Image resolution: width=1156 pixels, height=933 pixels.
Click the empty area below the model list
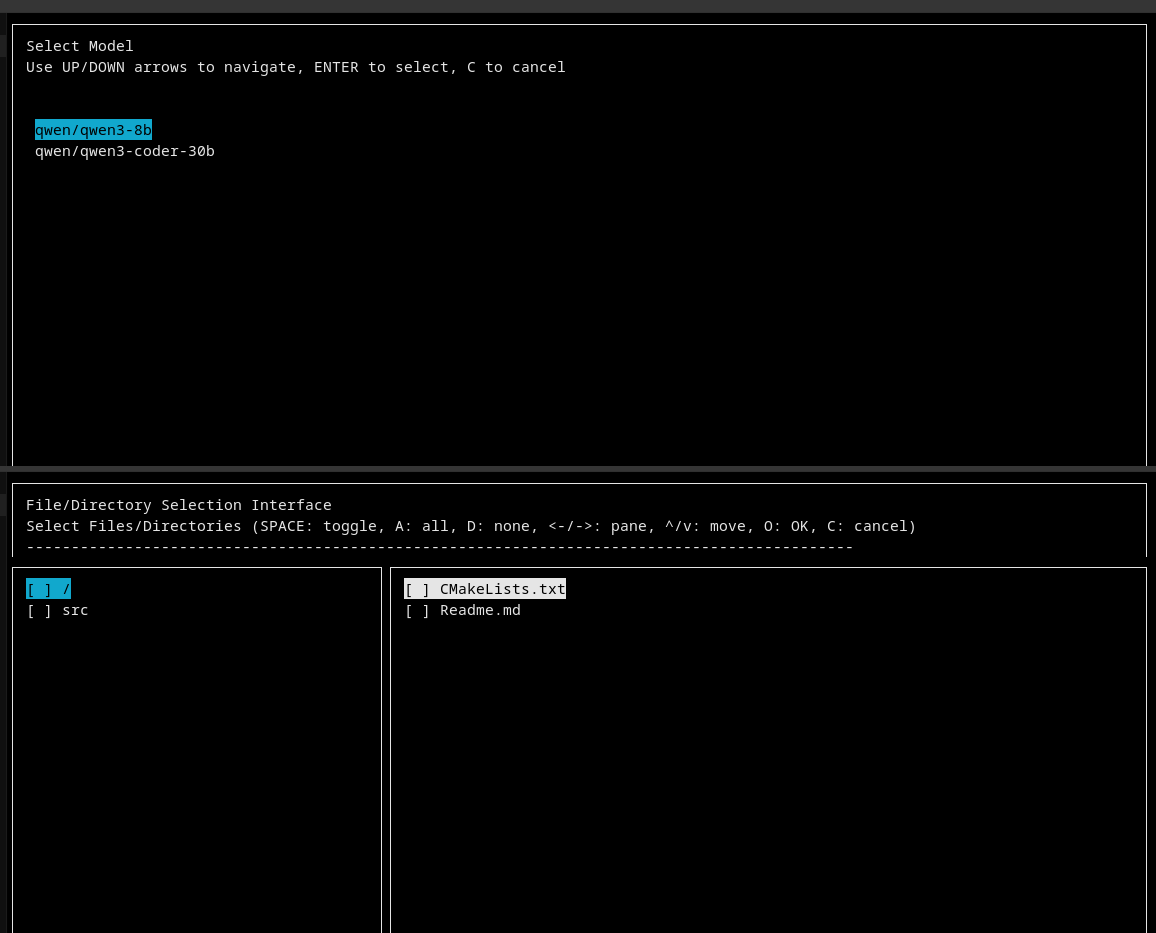[578, 300]
